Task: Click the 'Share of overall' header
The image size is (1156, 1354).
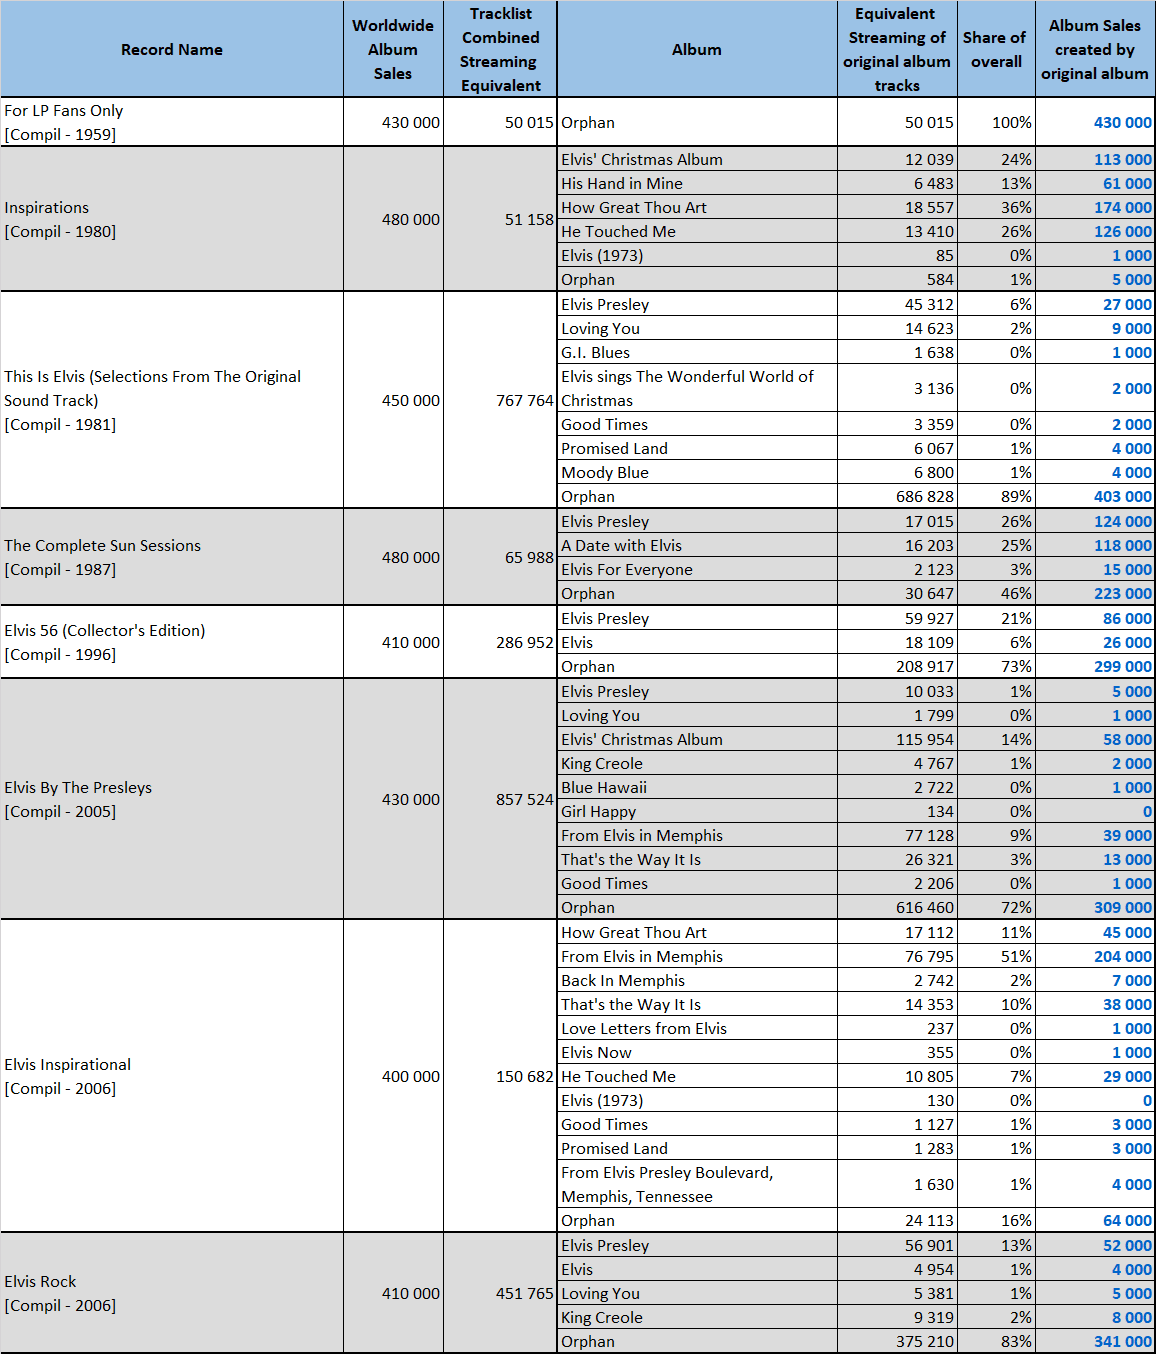Action: [996, 49]
